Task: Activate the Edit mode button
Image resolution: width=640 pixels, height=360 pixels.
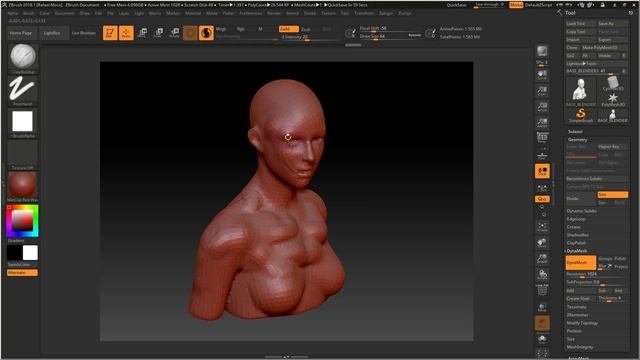Action: coord(110,33)
